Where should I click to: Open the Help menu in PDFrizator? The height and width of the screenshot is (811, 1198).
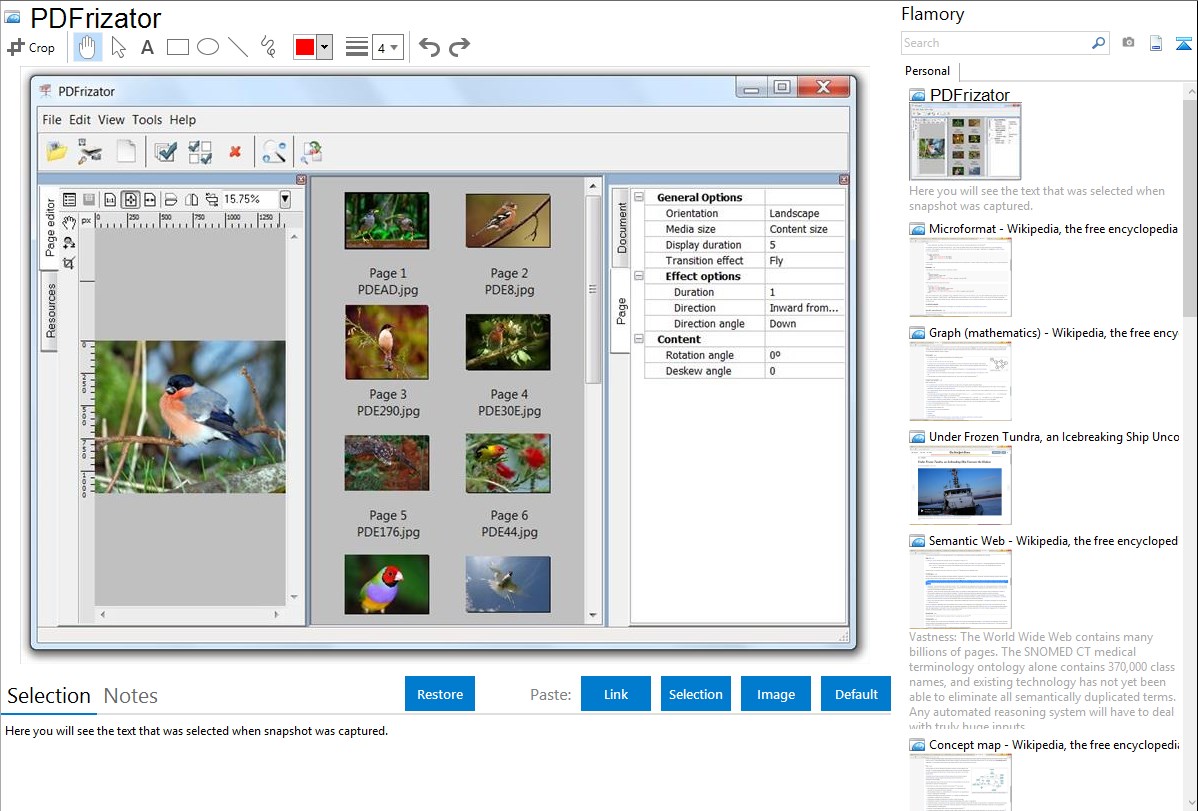pyautogui.click(x=183, y=120)
